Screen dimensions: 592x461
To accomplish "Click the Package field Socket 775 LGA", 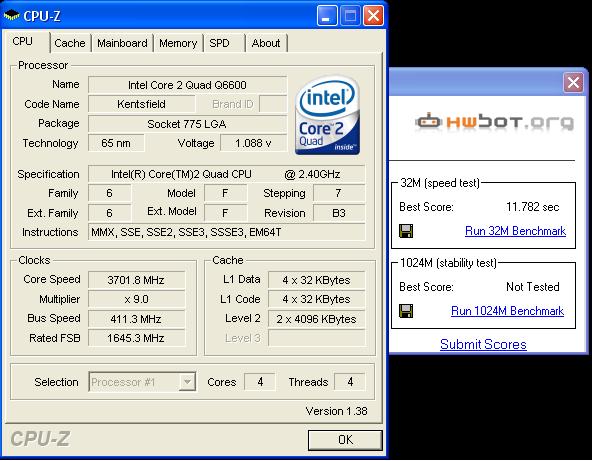I will pos(188,124).
